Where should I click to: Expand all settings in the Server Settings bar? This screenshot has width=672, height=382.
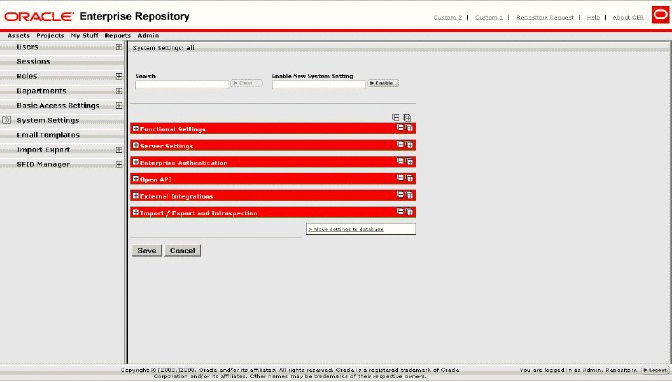(x=409, y=144)
